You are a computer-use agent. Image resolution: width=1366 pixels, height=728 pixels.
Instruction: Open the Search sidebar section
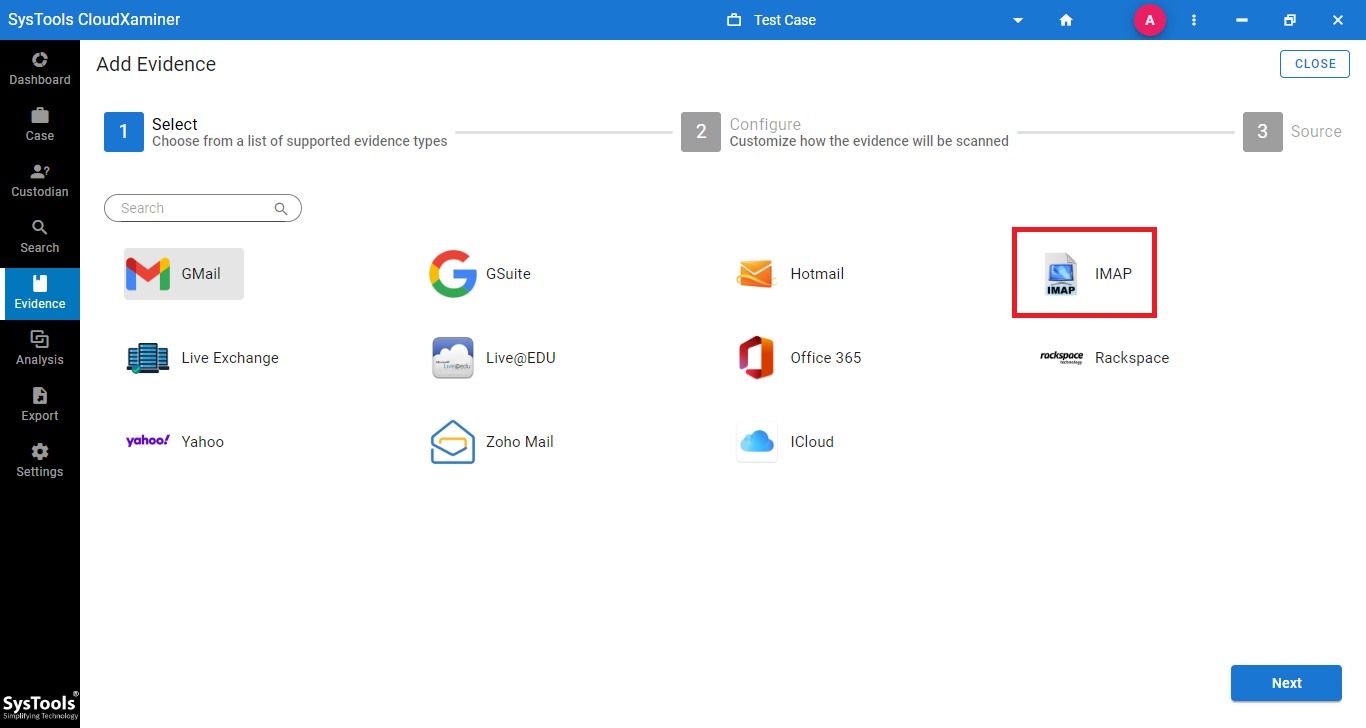[x=40, y=236]
